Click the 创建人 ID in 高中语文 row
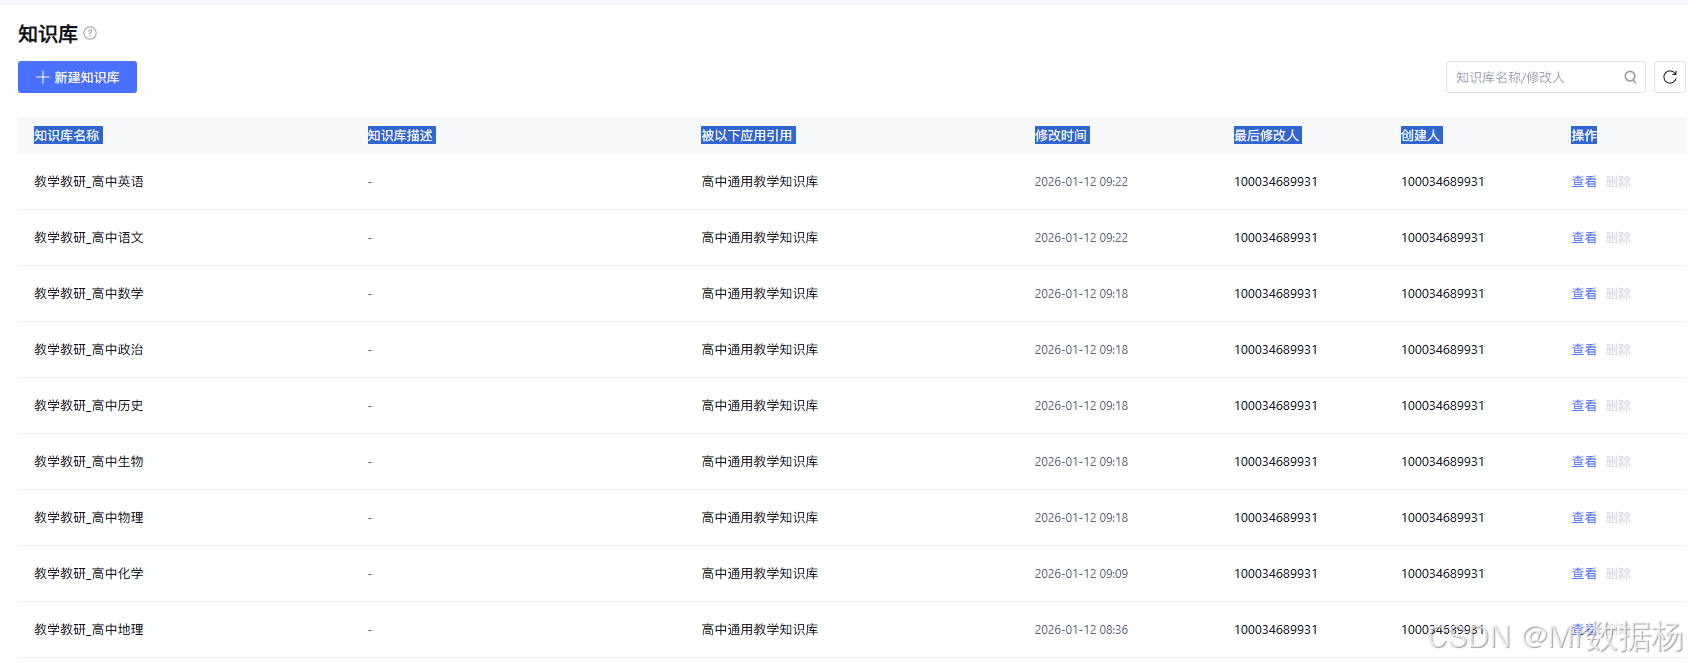 point(1443,238)
